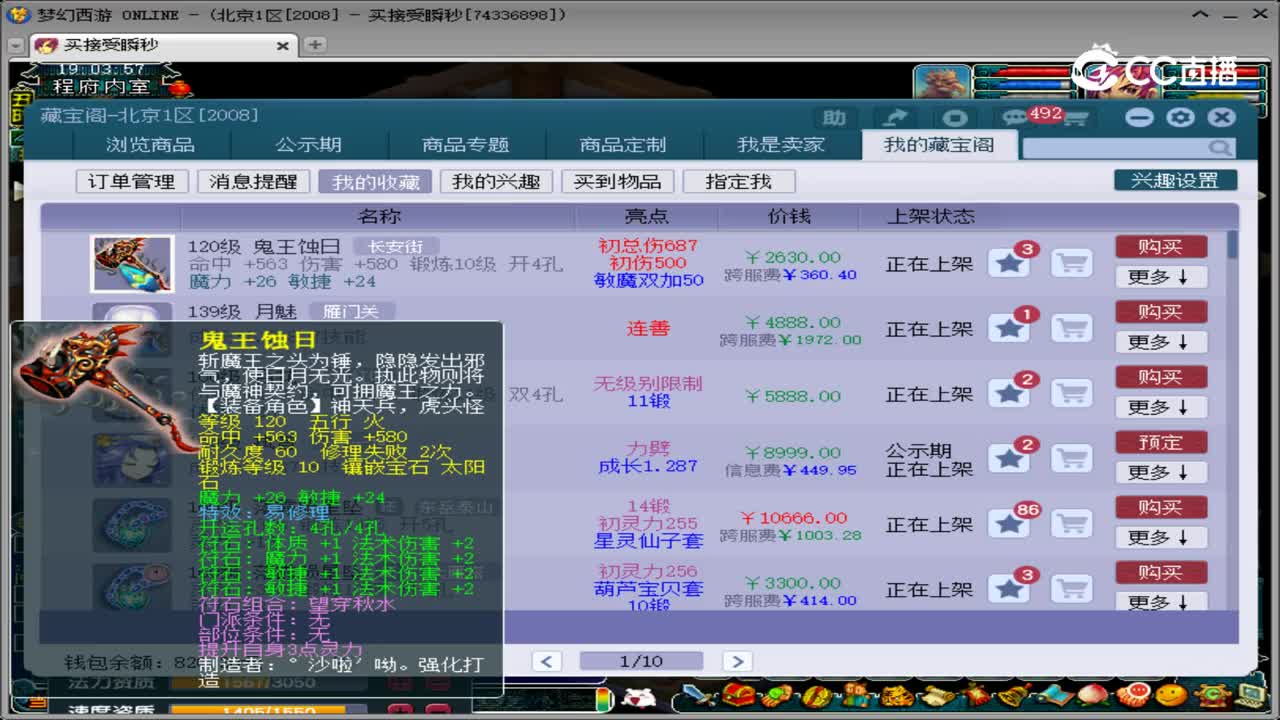Expand 更多 for ¥3300 row
This screenshot has height=720, width=1280.
pyautogui.click(x=1161, y=602)
